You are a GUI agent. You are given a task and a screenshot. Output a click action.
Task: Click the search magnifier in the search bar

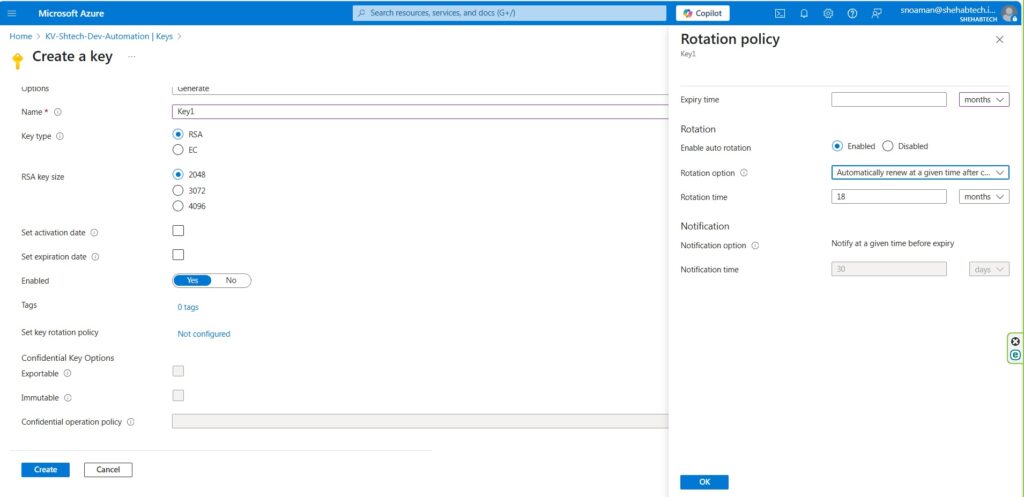[361, 13]
